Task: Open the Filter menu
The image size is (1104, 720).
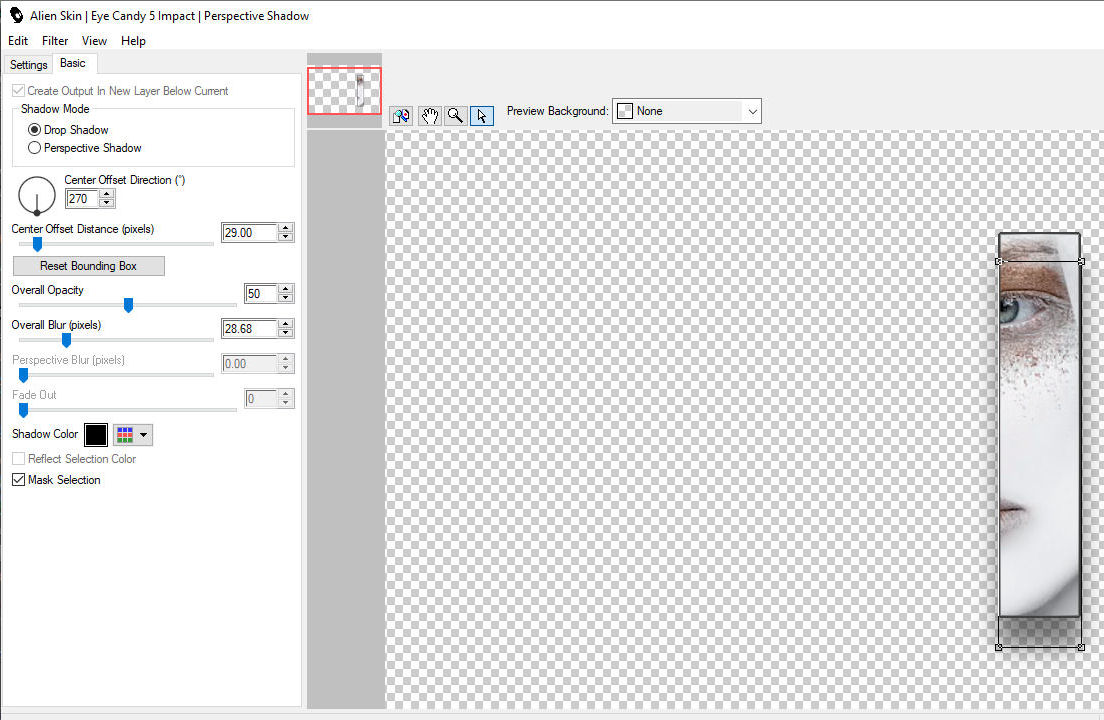Action: (x=55, y=41)
